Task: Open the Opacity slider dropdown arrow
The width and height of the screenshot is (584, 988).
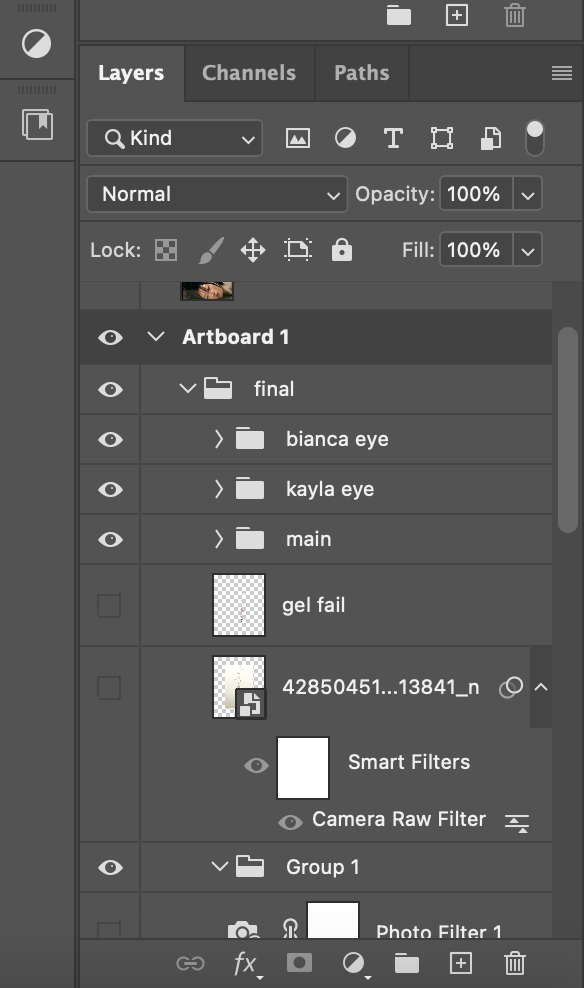Action: [x=527, y=194]
